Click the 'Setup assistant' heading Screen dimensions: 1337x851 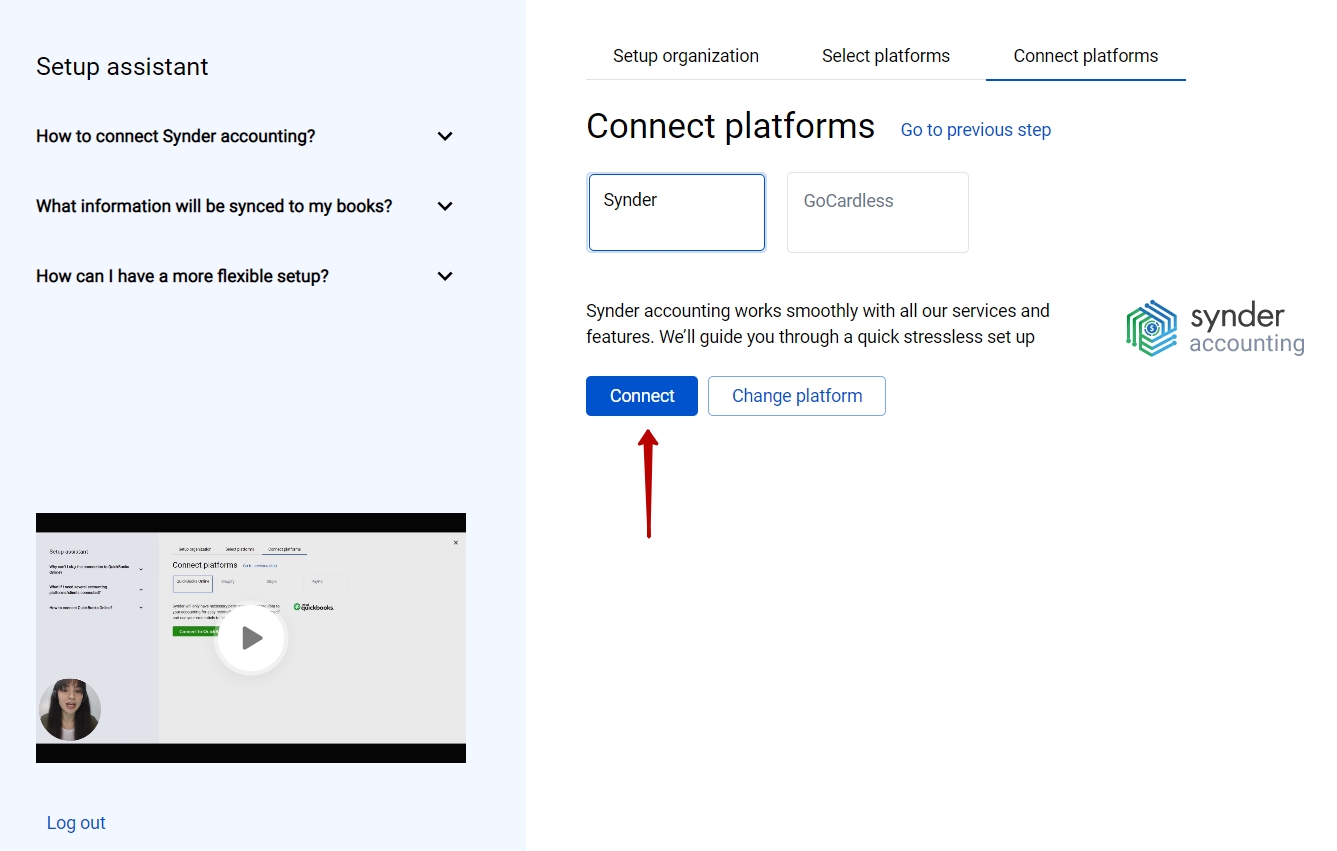pos(122,67)
